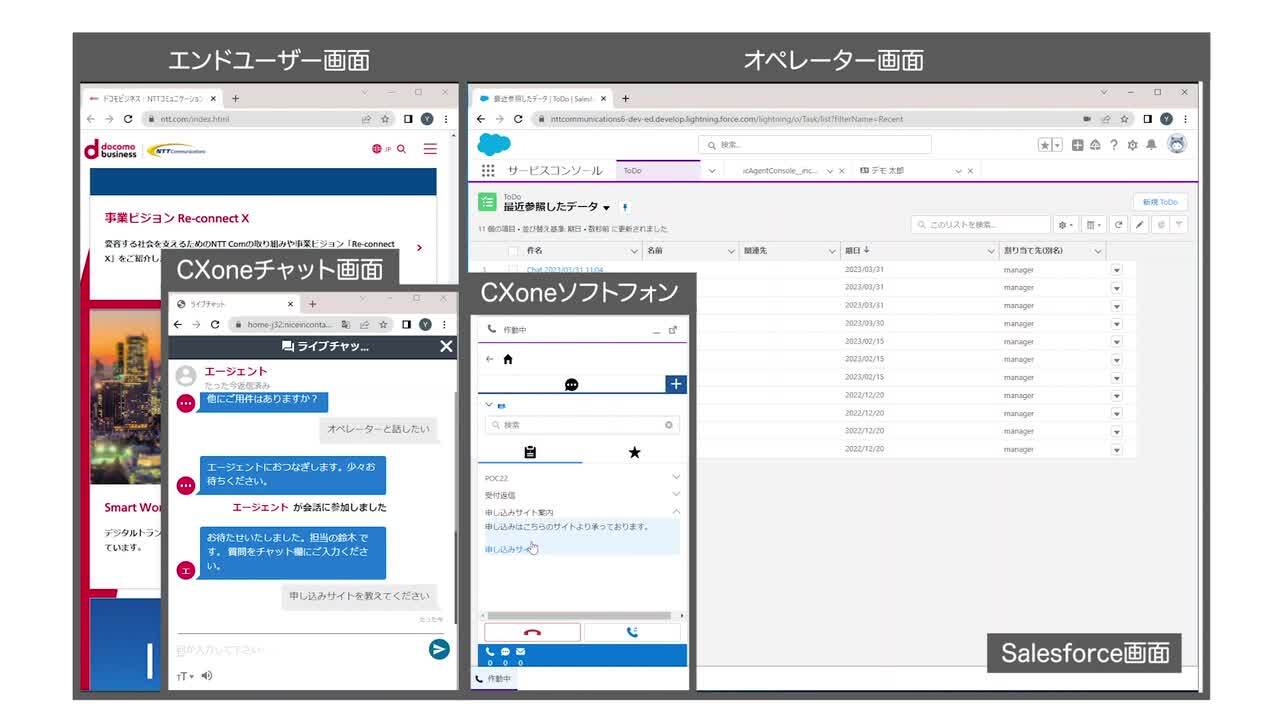
Task: Open the 事業ビジョン Re-connect X link
Action: (177, 218)
